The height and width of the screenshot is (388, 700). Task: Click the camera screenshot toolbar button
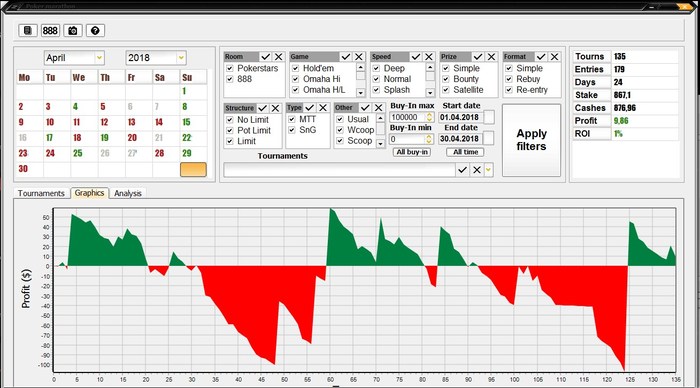(73, 30)
